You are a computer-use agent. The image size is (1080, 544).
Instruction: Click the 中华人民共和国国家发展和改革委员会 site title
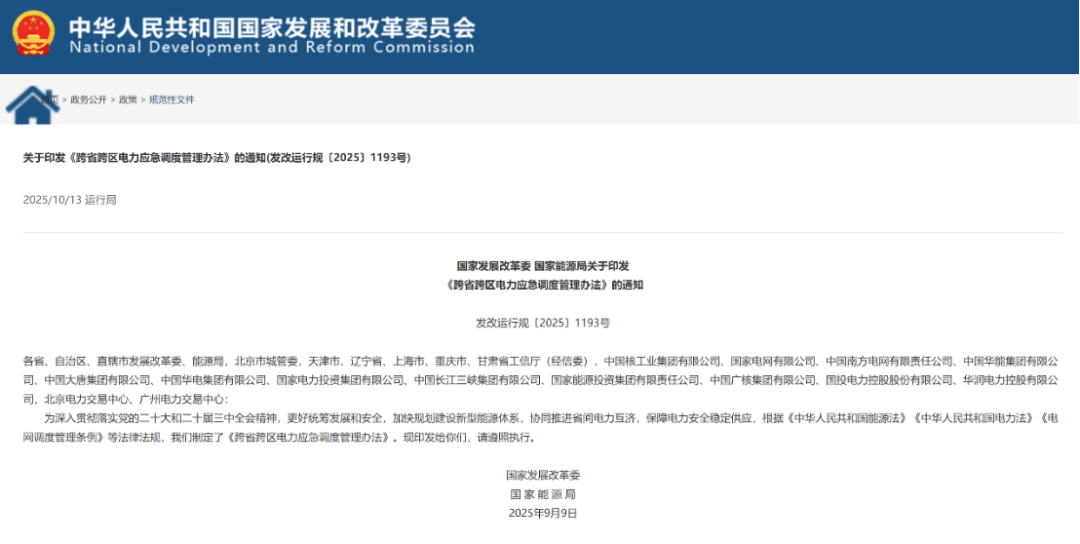272,26
